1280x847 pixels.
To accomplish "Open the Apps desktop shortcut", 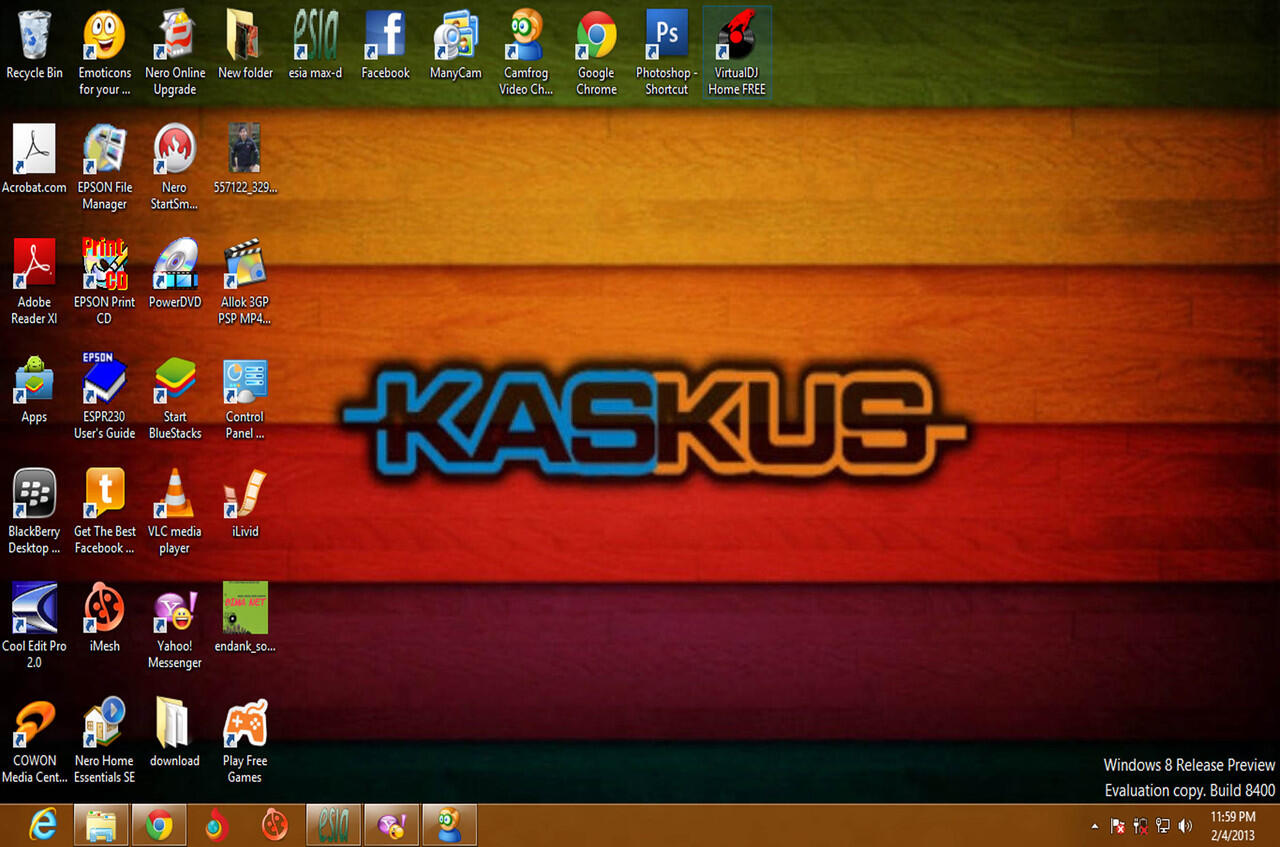I will (x=34, y=390).
